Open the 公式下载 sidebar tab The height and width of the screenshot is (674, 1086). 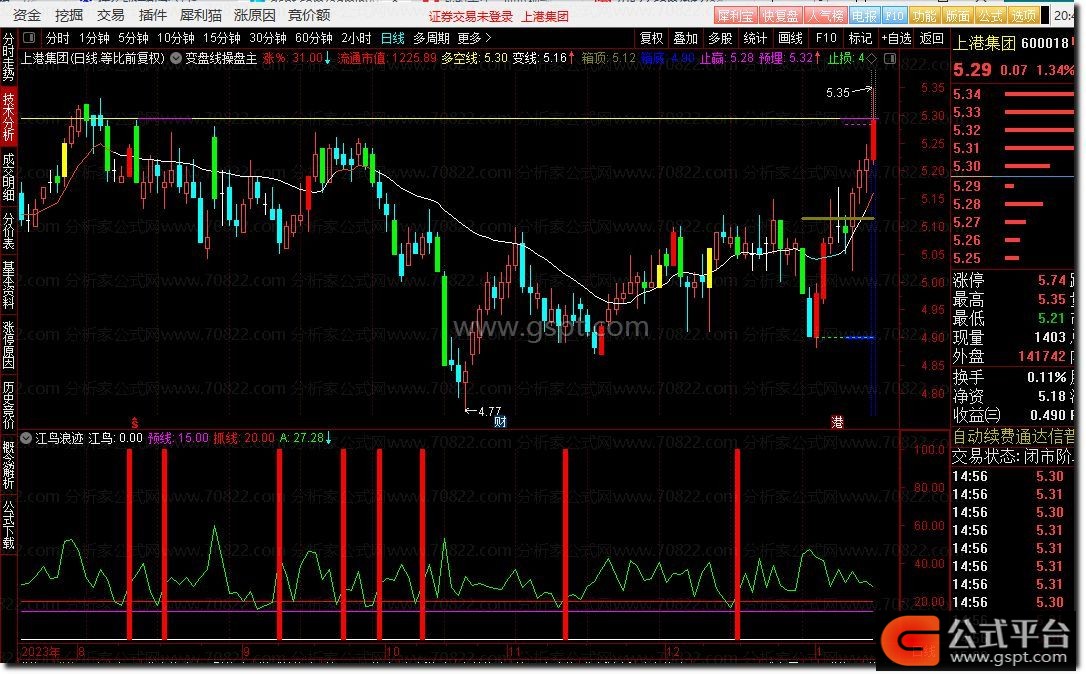pyautogui.click(x=8, y=525)
